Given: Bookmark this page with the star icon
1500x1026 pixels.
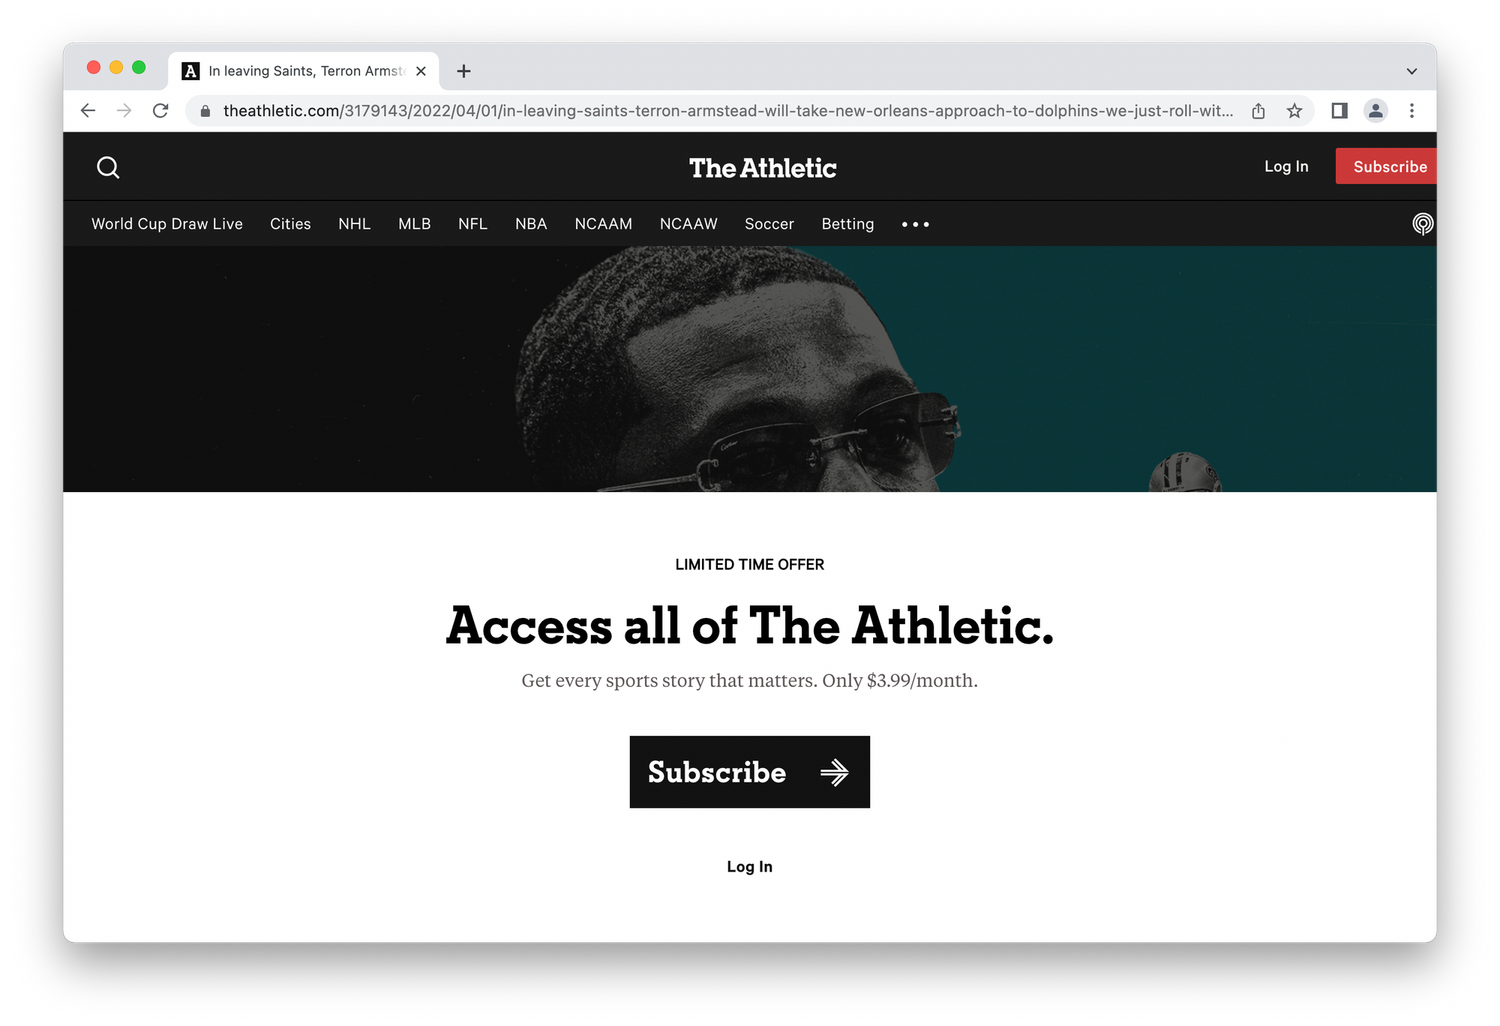Looking at the screenshot, I should tap(1294, 111).
